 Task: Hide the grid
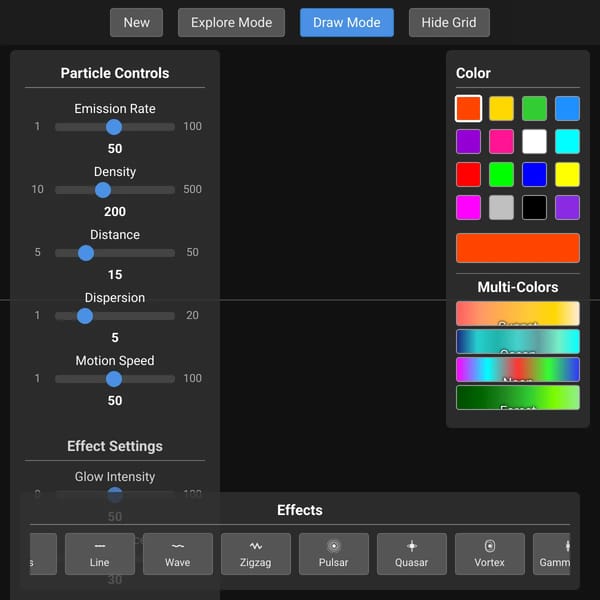pos(449,23)
